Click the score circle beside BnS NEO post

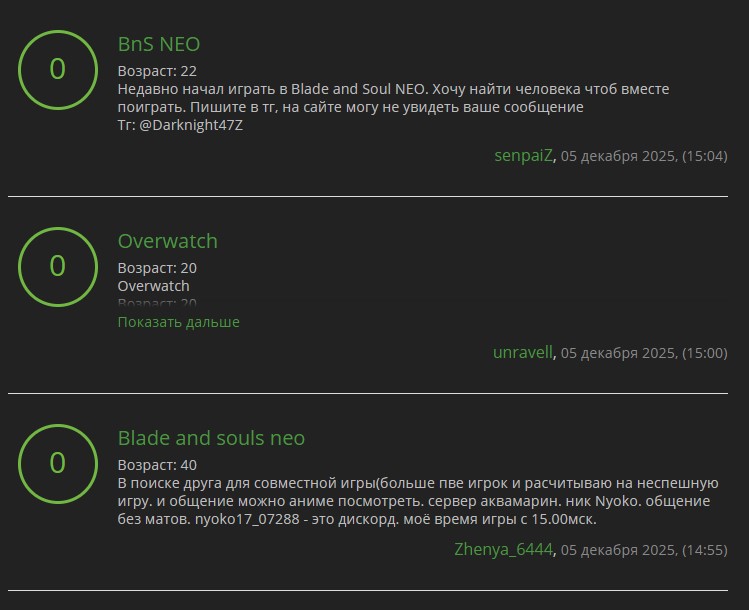(57, 69)
